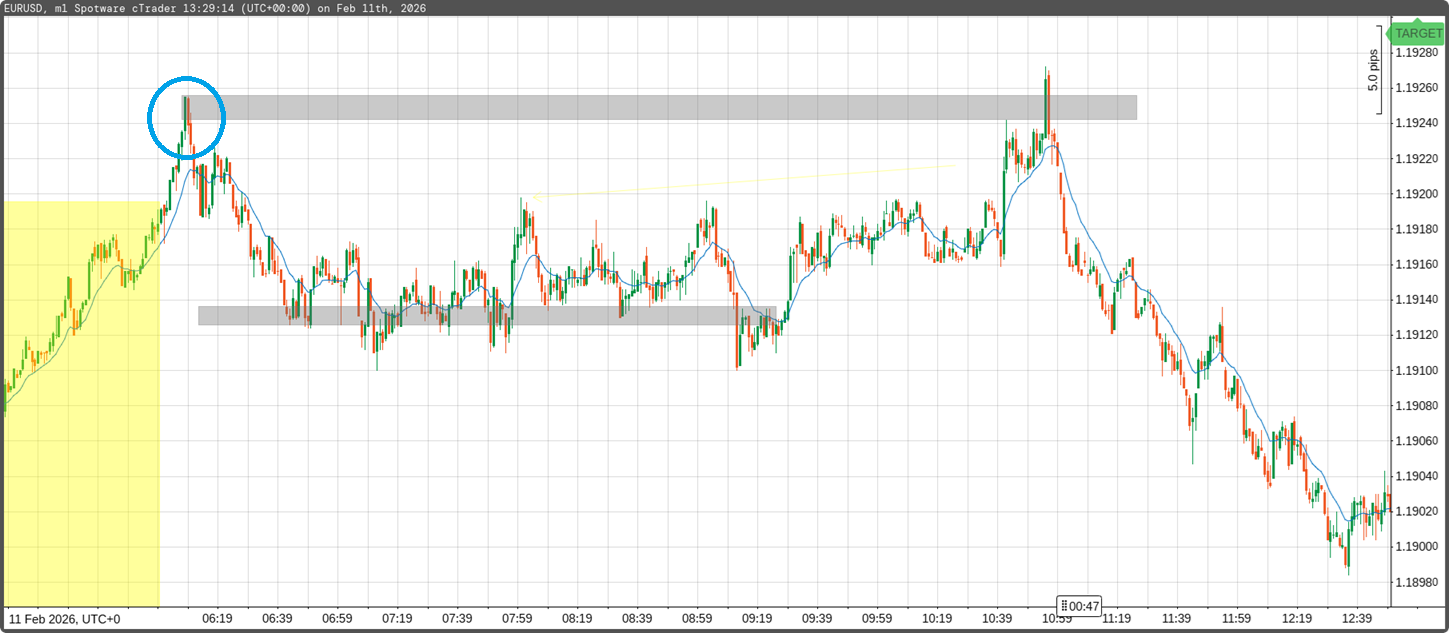Click the 07:59 time axis label
This screenshot has width=1449, height=633.
pyautogui.click(x=518, y=619)
